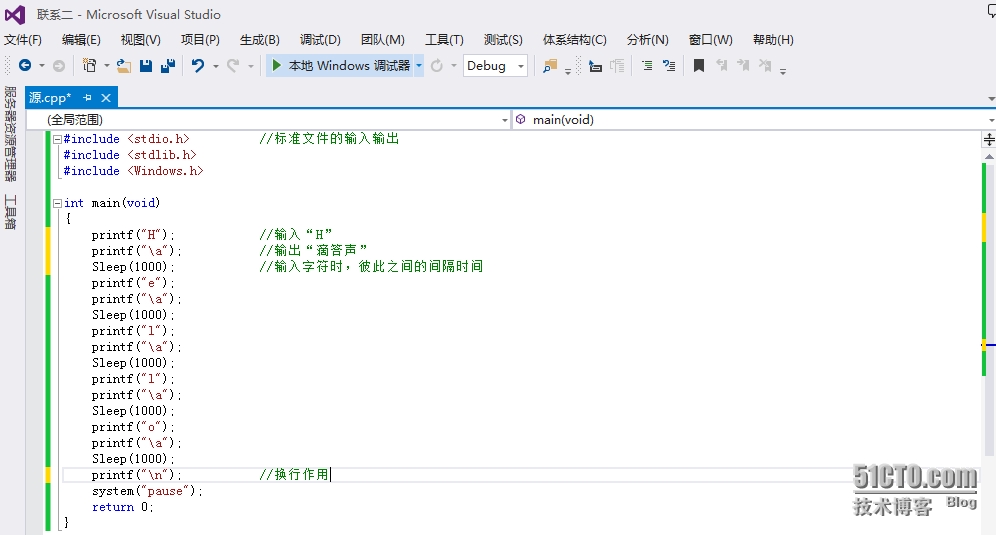Click the Save All icon
Viewport: 996px width, 535px height.
point(168,65)
